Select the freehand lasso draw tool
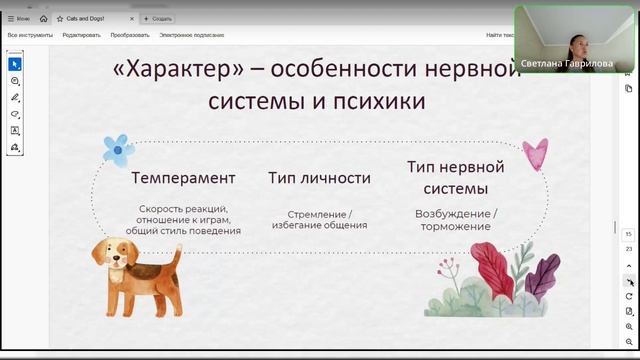 (15, 114)
